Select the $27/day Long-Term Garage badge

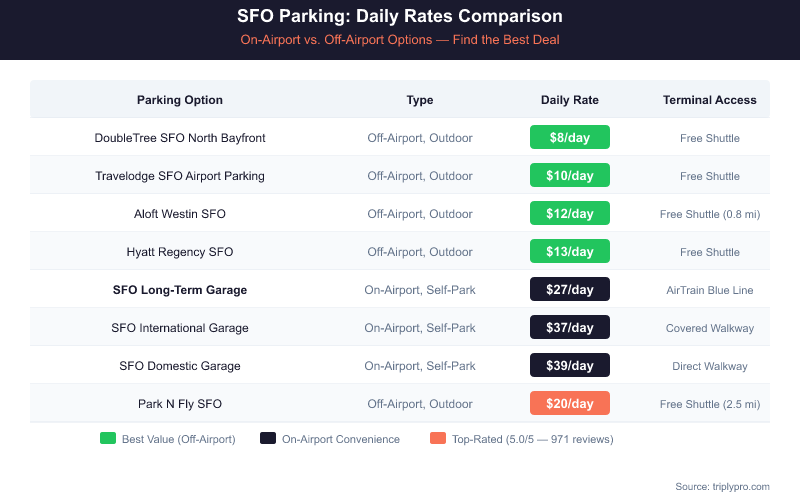[x=570, y=290]
